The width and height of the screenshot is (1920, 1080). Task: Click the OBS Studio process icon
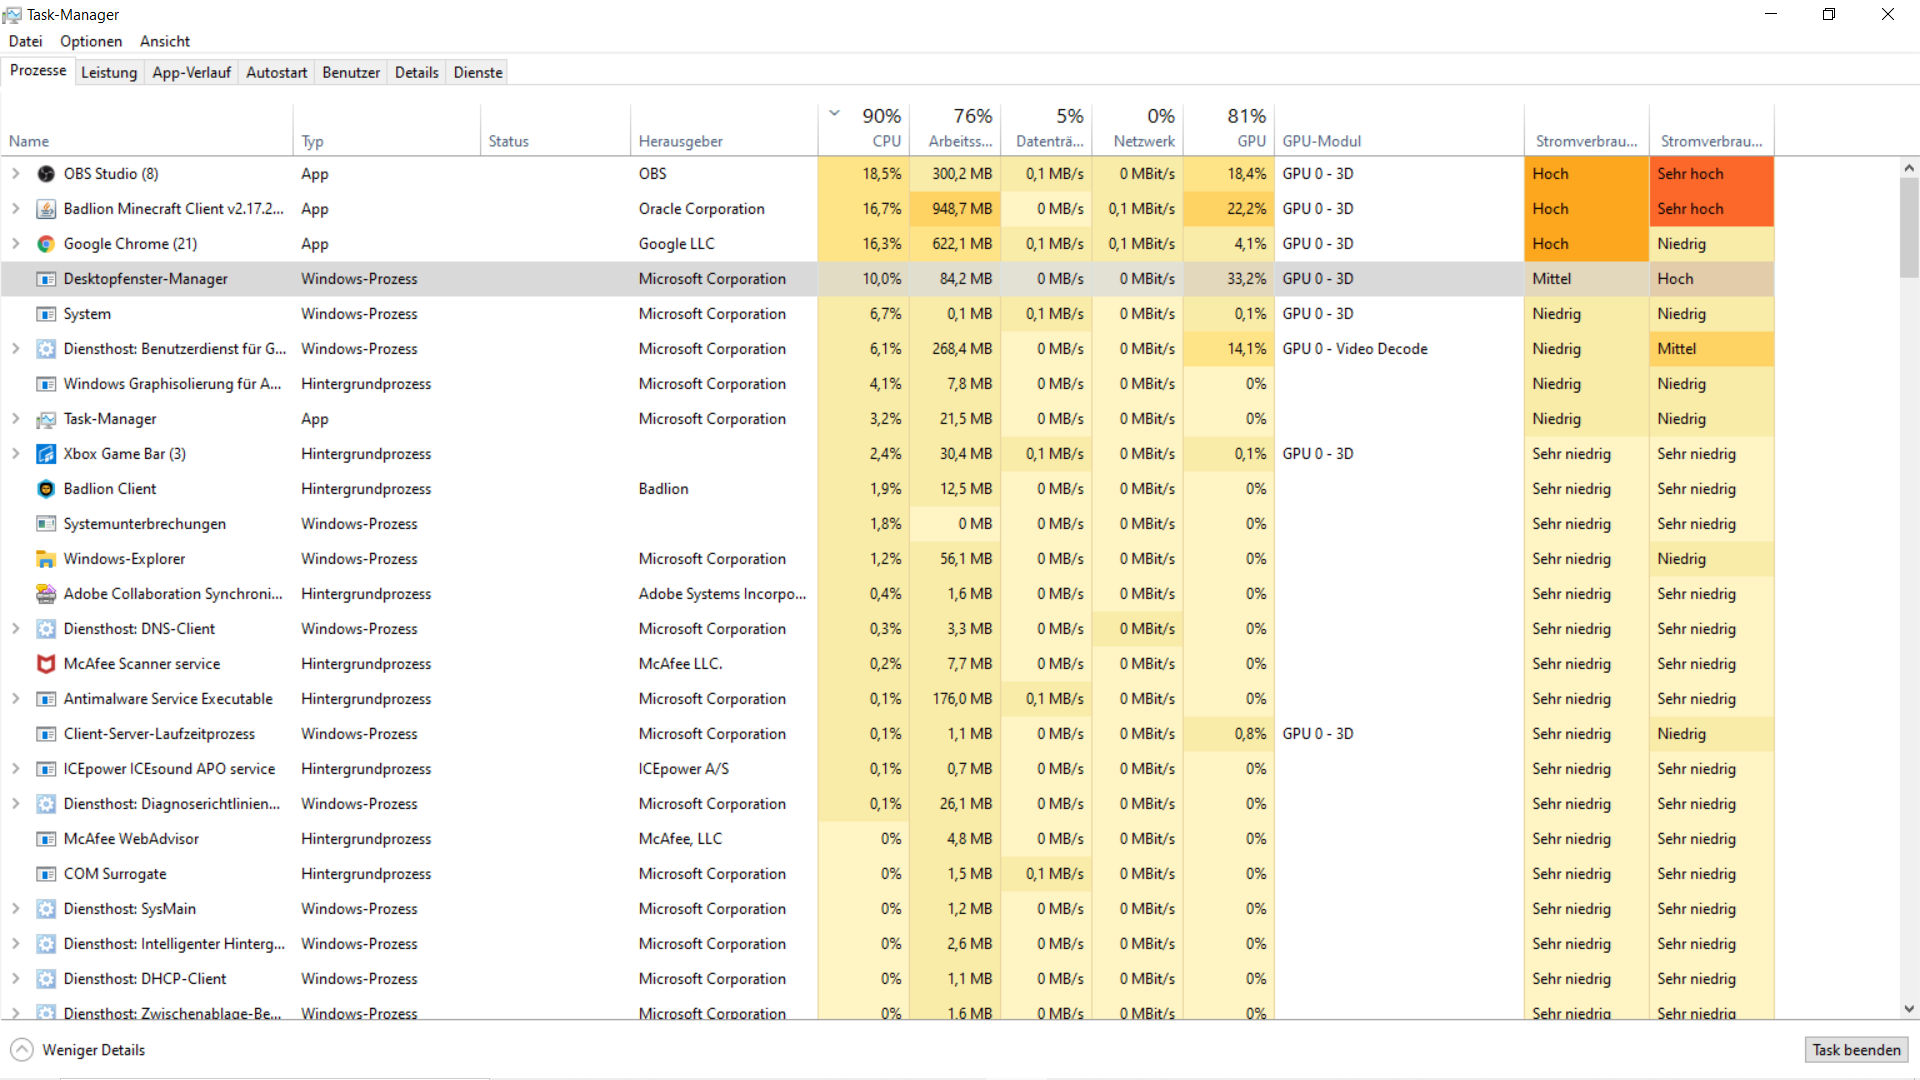point(46,174)
